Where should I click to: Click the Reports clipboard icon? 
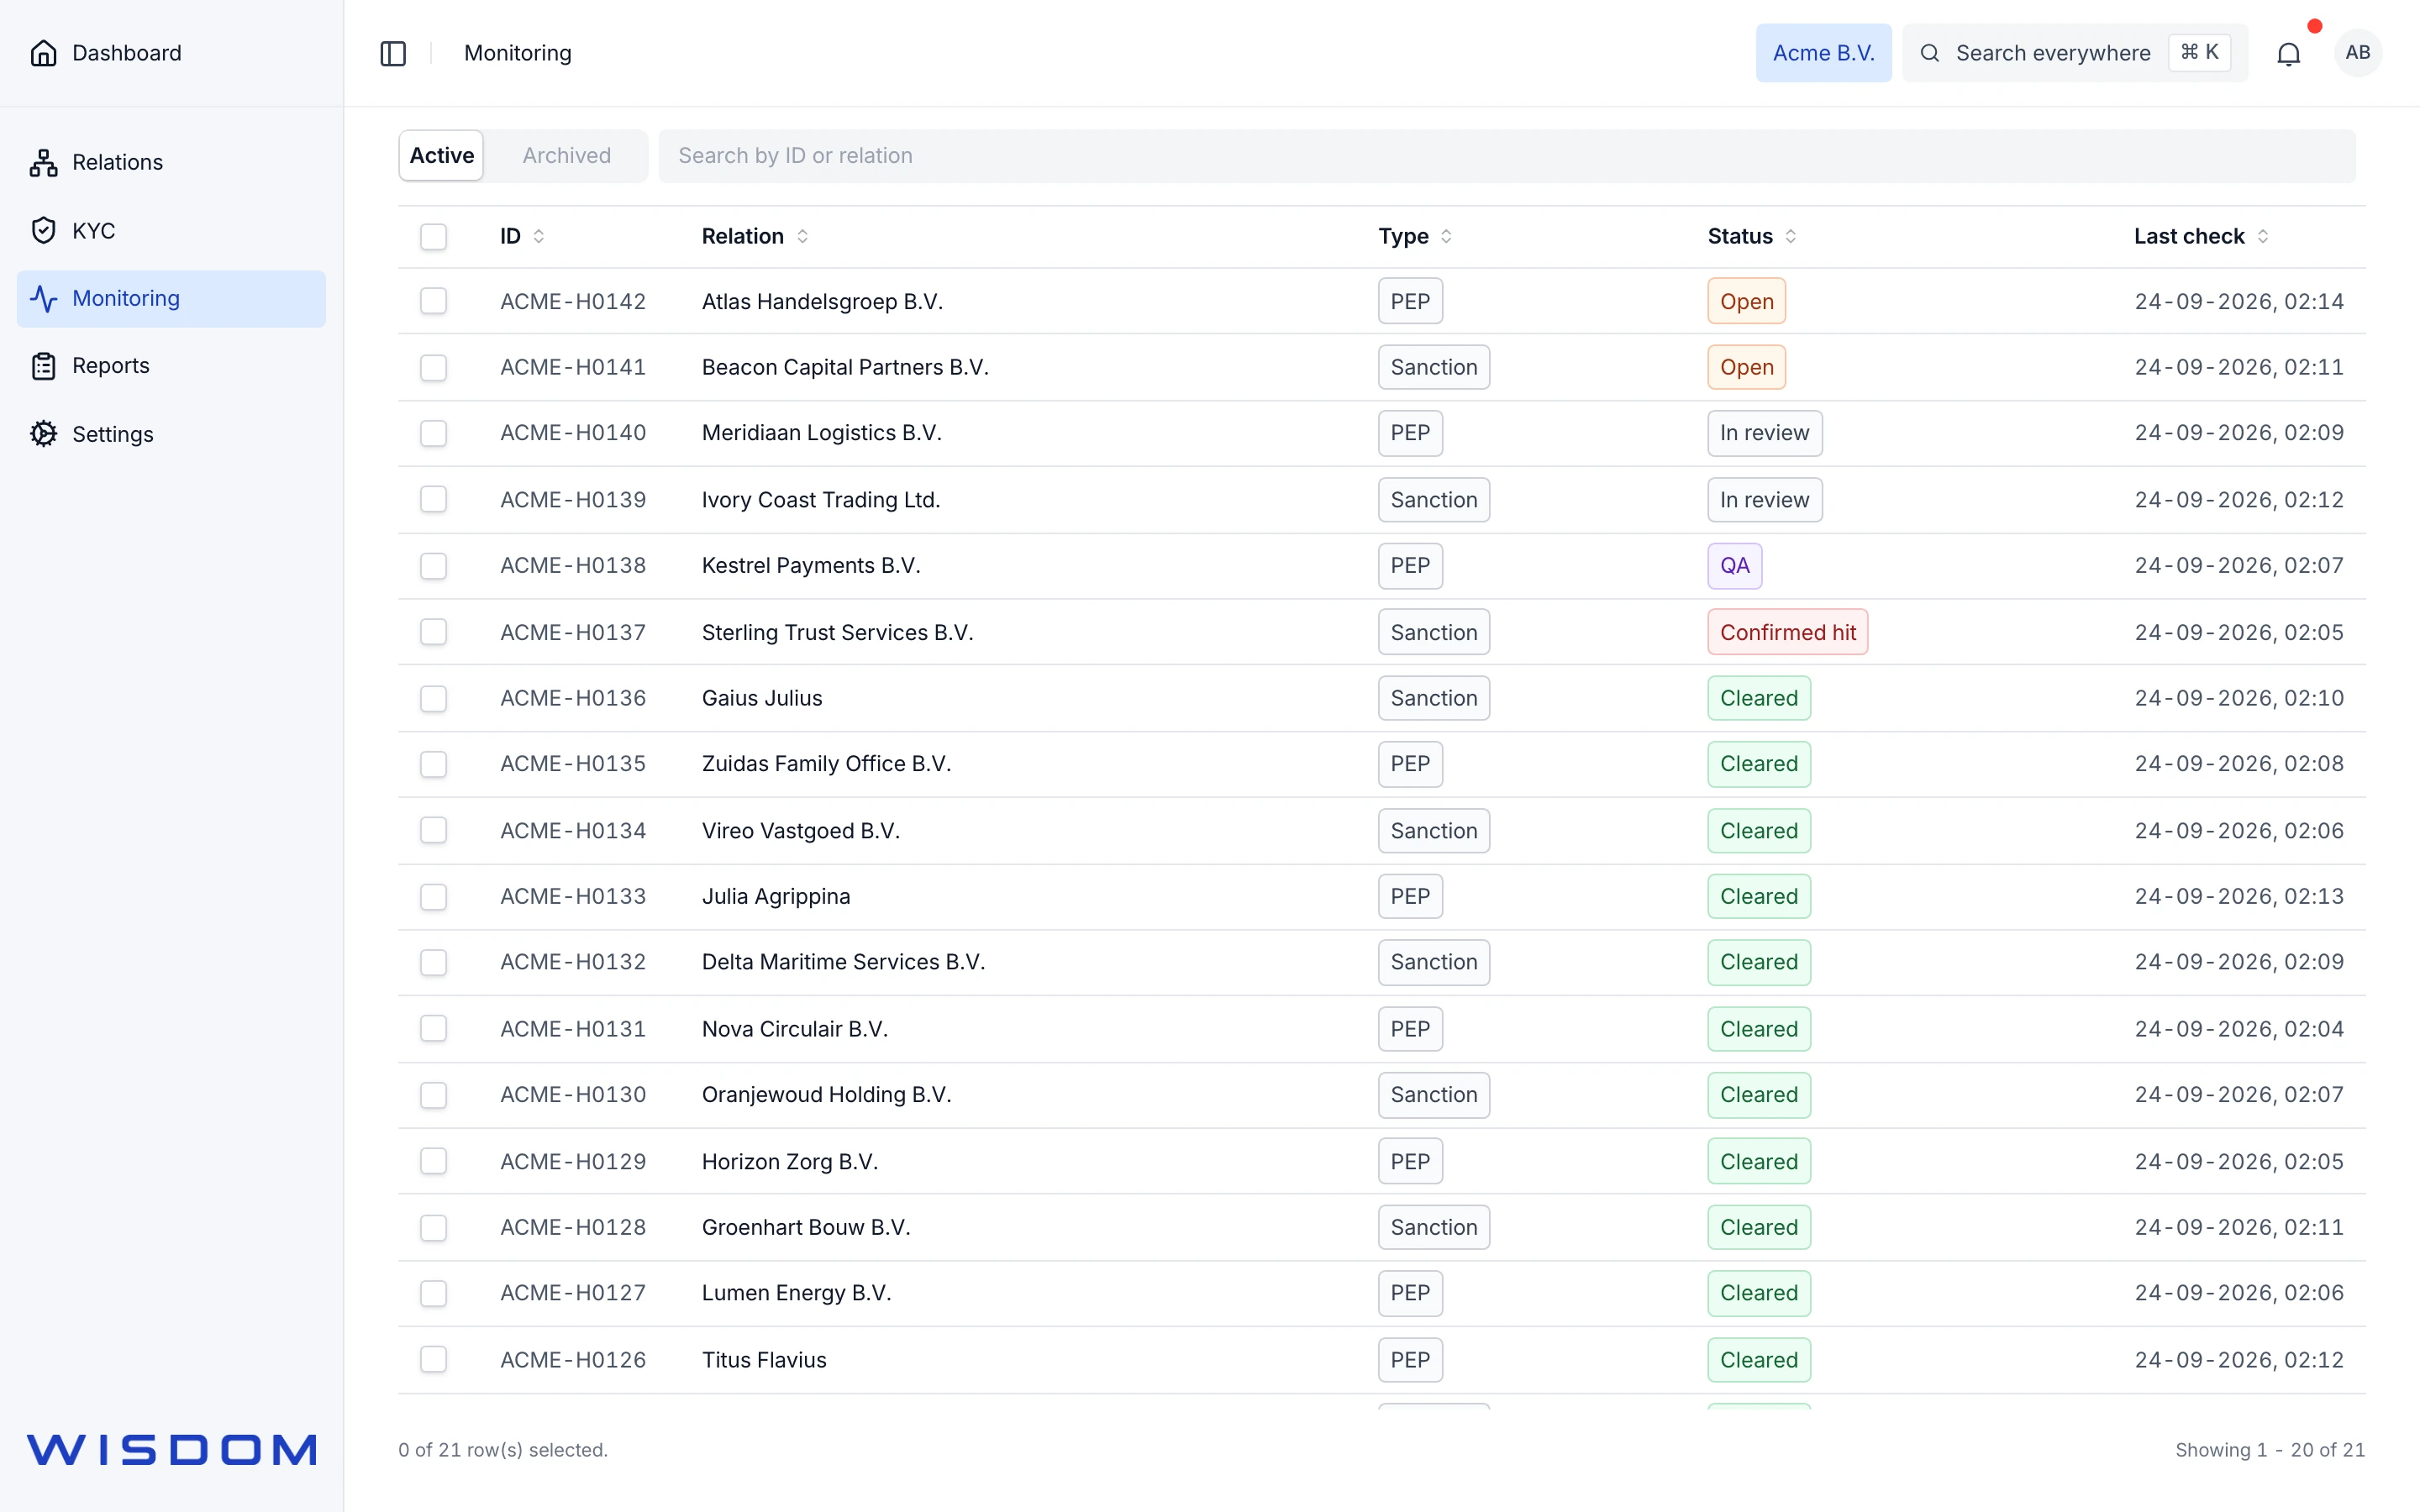(x=43, y=366)
